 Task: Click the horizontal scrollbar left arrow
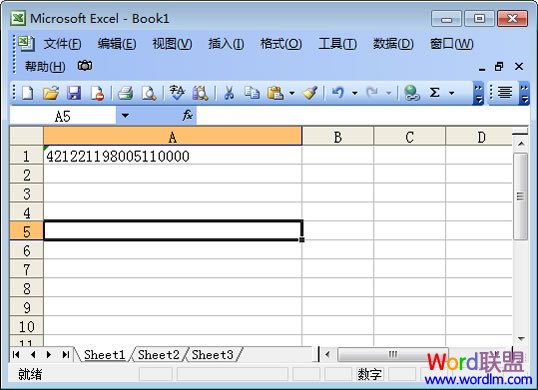click(x=327, y=354)
